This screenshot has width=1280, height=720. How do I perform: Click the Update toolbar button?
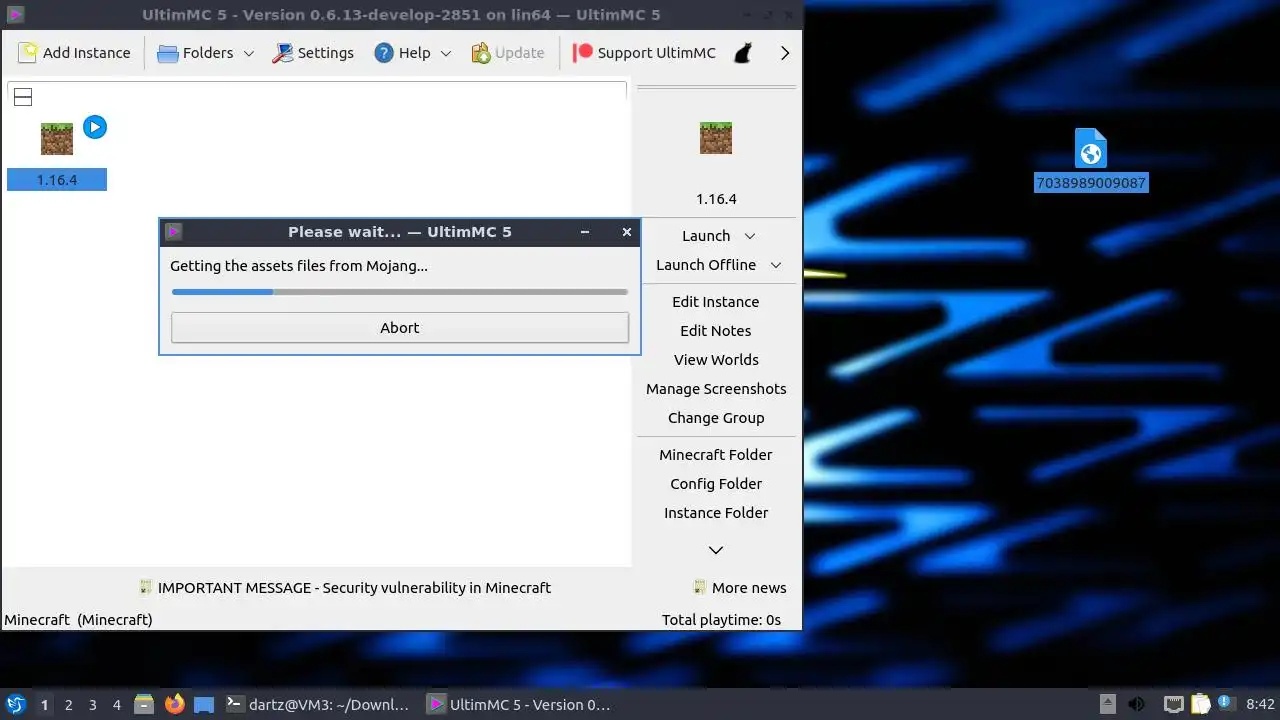click(x=507, y=53)
